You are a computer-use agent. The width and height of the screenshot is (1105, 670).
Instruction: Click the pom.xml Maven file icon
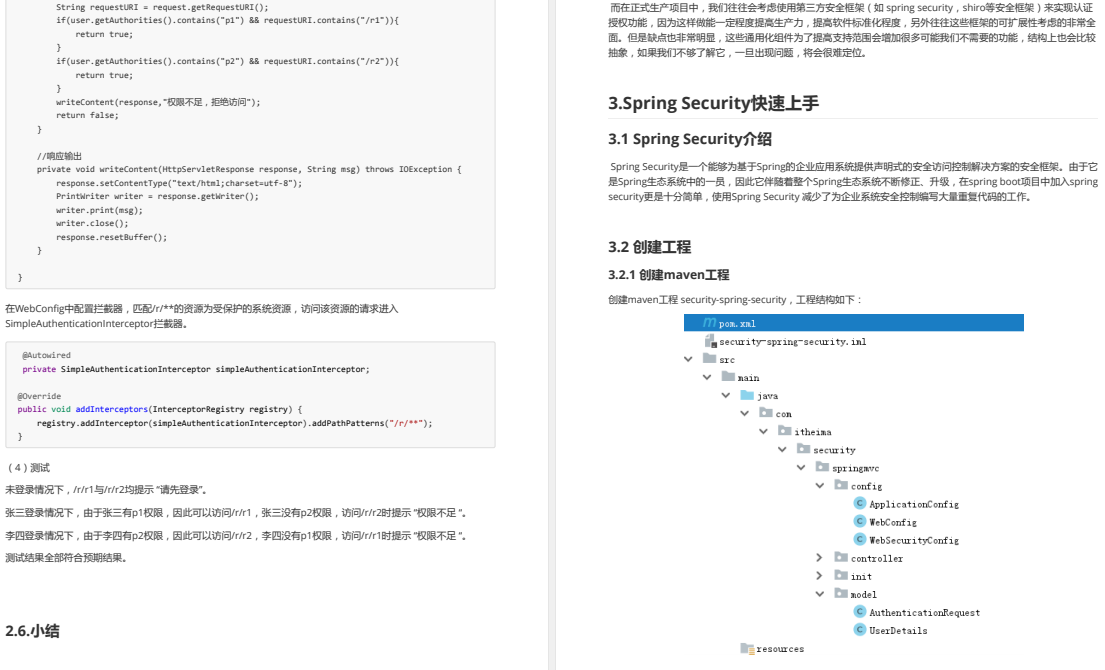click(710, 323)
